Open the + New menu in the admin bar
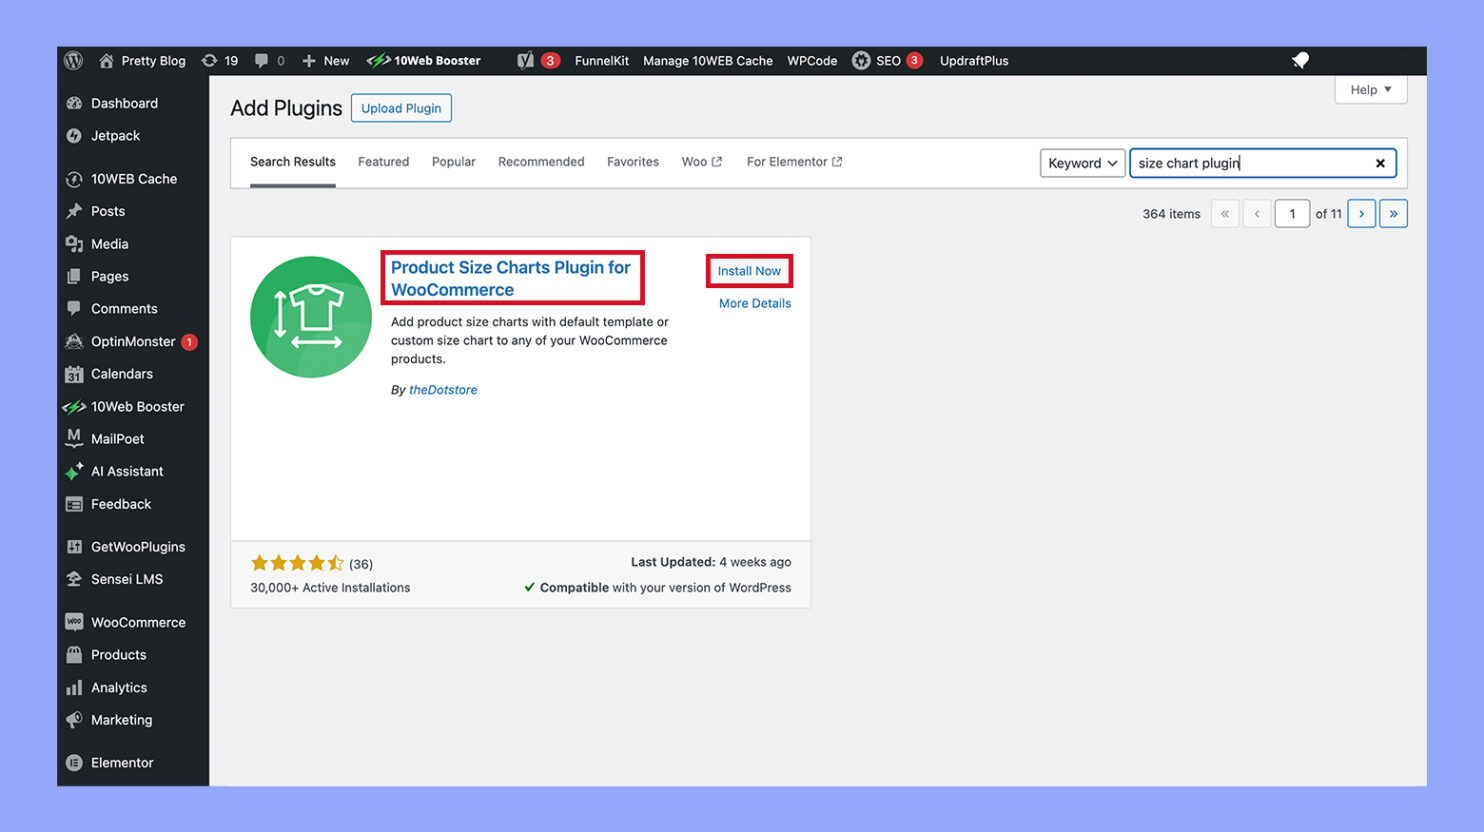 point(325,61)
